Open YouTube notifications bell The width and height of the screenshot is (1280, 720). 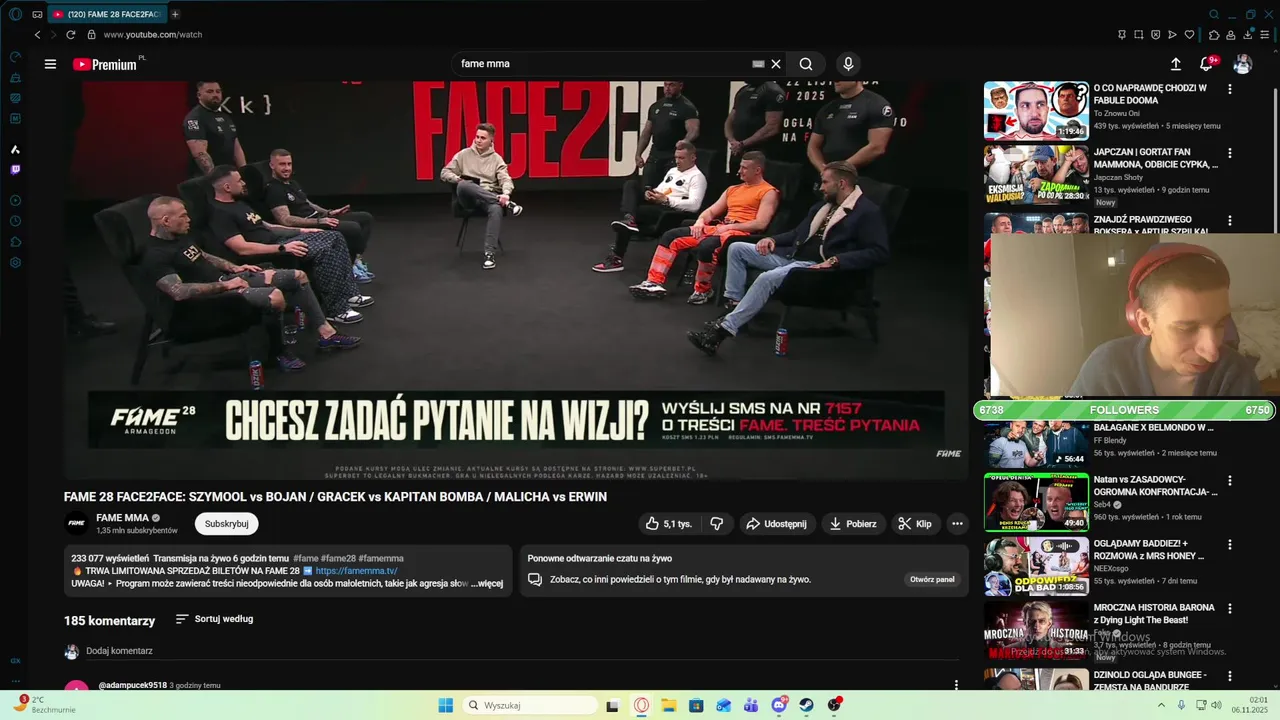1207,64
